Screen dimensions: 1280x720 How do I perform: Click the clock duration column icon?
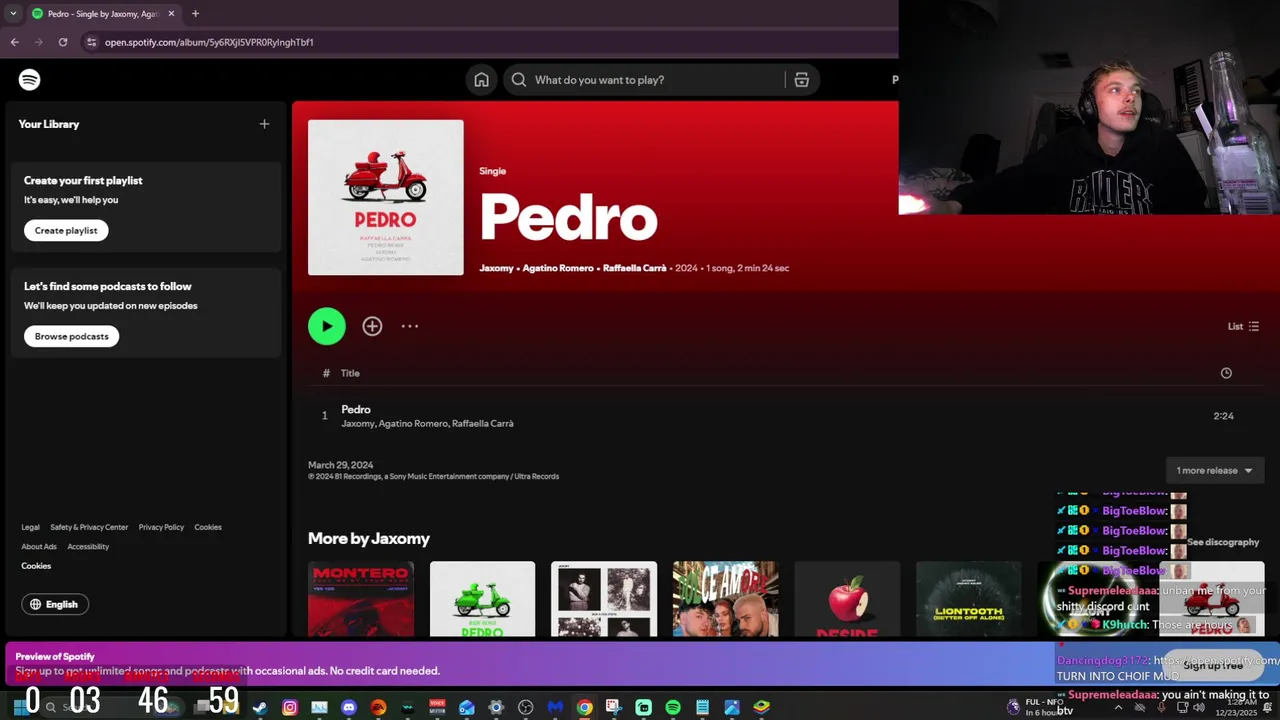pos(1226,373)
